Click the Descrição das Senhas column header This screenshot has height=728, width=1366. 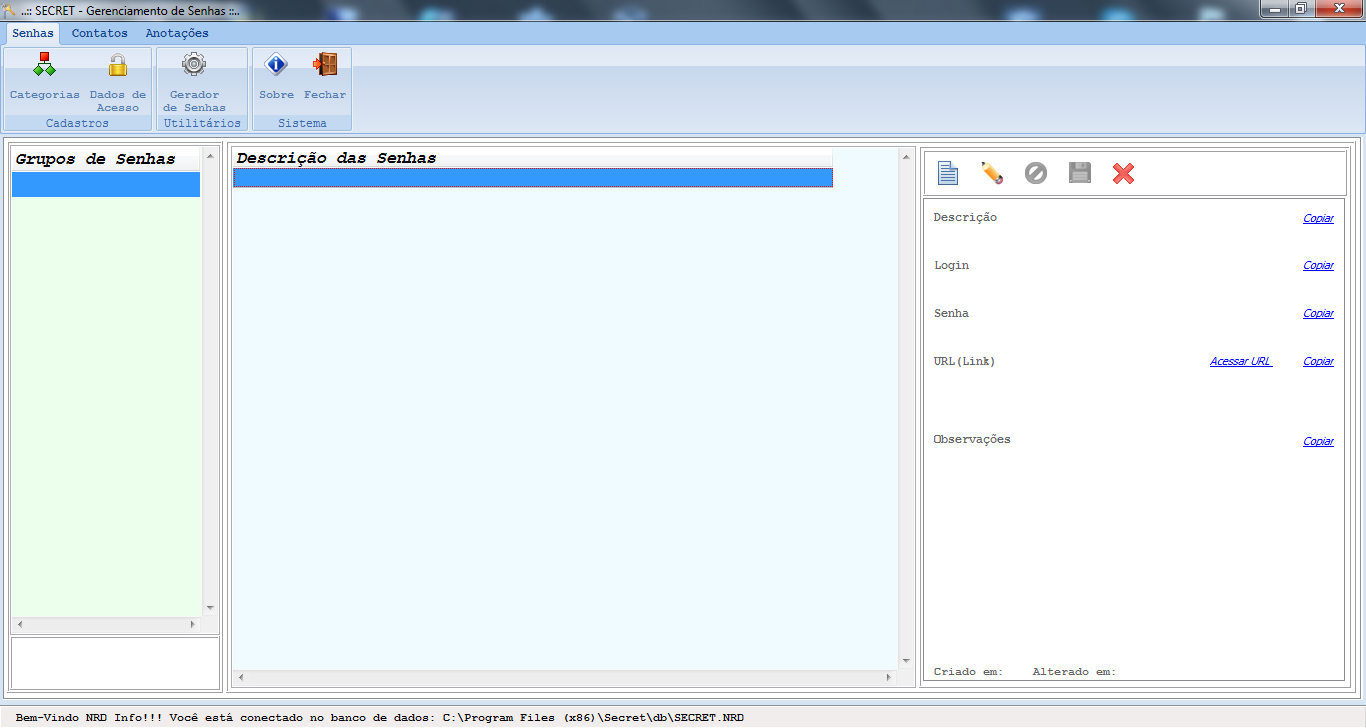click(x=532, y=158)
